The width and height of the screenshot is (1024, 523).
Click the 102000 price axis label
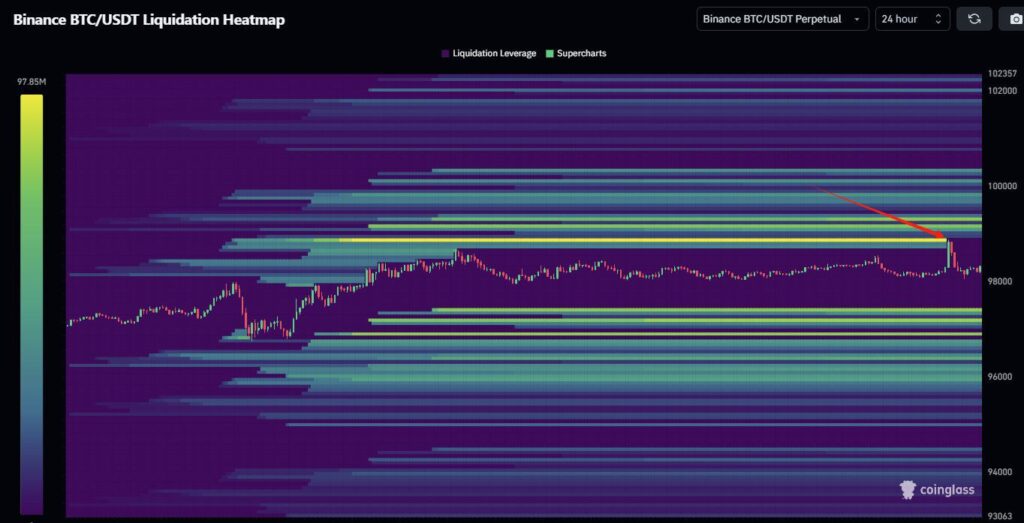click(x=1002, y=91)
